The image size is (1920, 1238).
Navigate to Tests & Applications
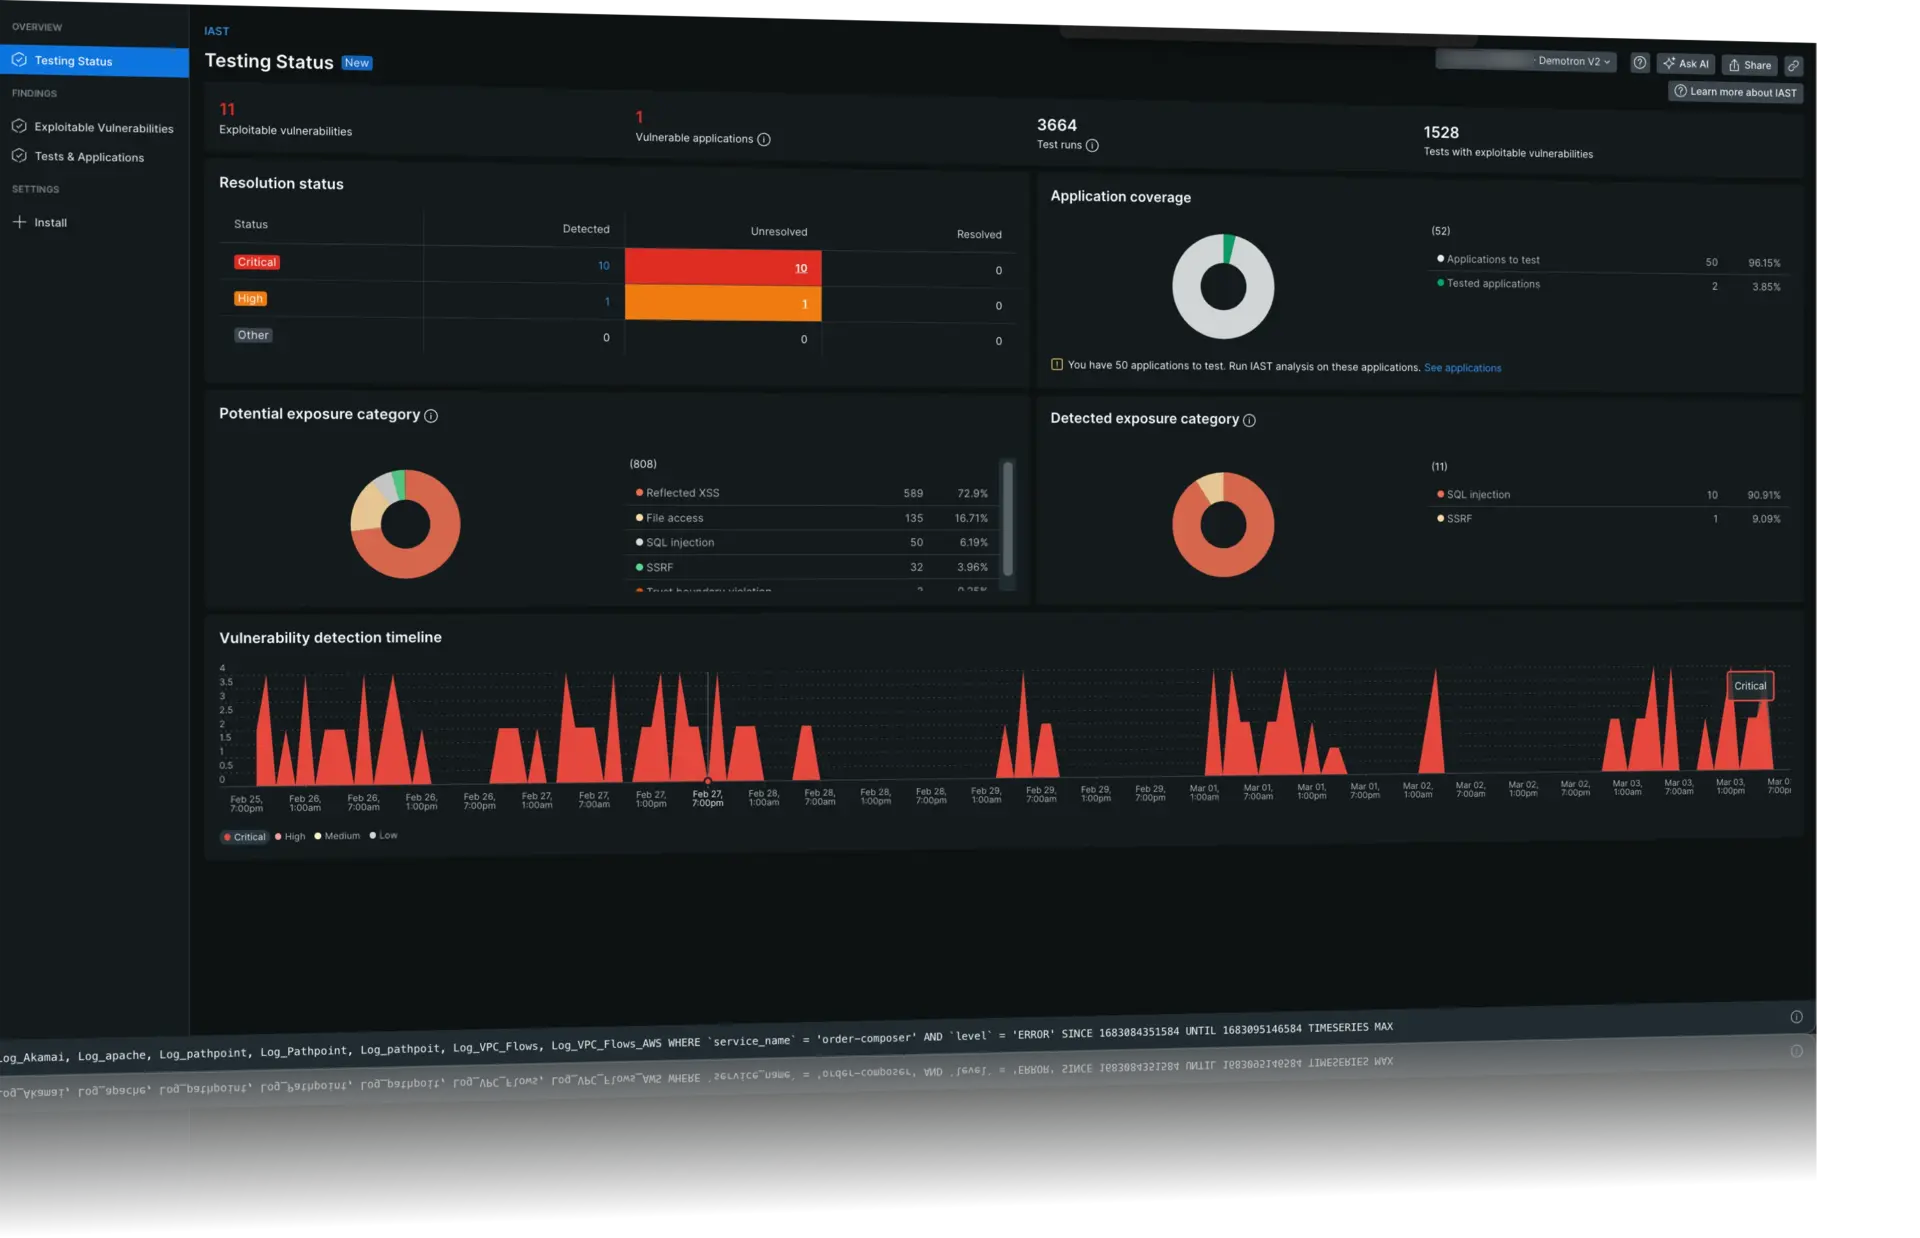click(x=89, y=157)
